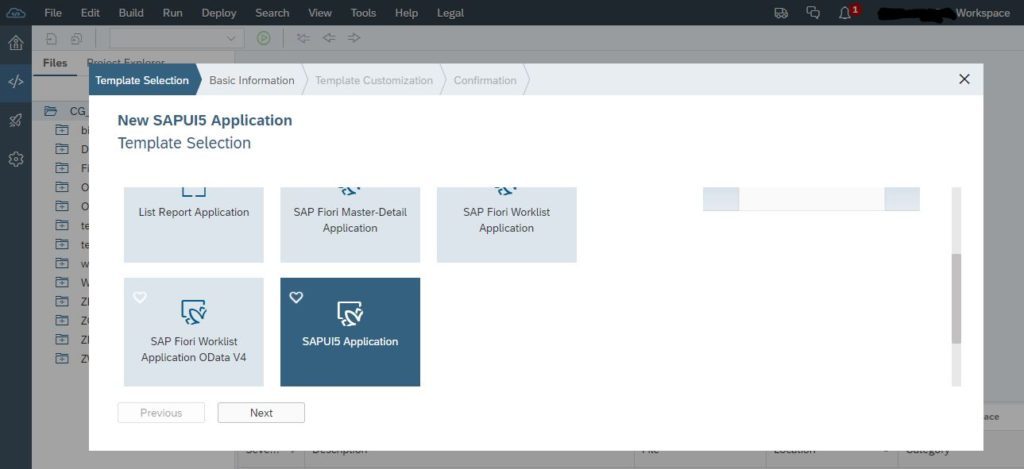The image size is (1024, 469).
Task: Choose the List Report Application template
Action: click(x=194, y=224)
